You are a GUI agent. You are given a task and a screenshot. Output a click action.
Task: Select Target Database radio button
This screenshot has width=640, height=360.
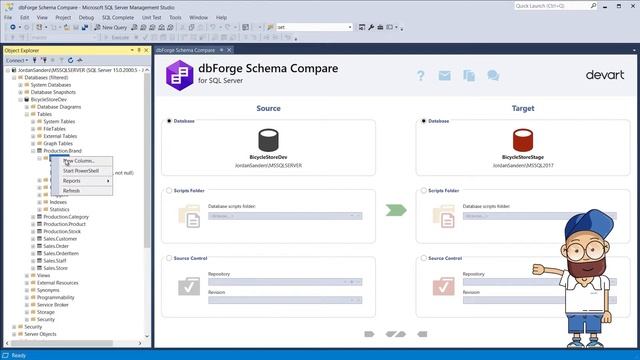(424, 121)
